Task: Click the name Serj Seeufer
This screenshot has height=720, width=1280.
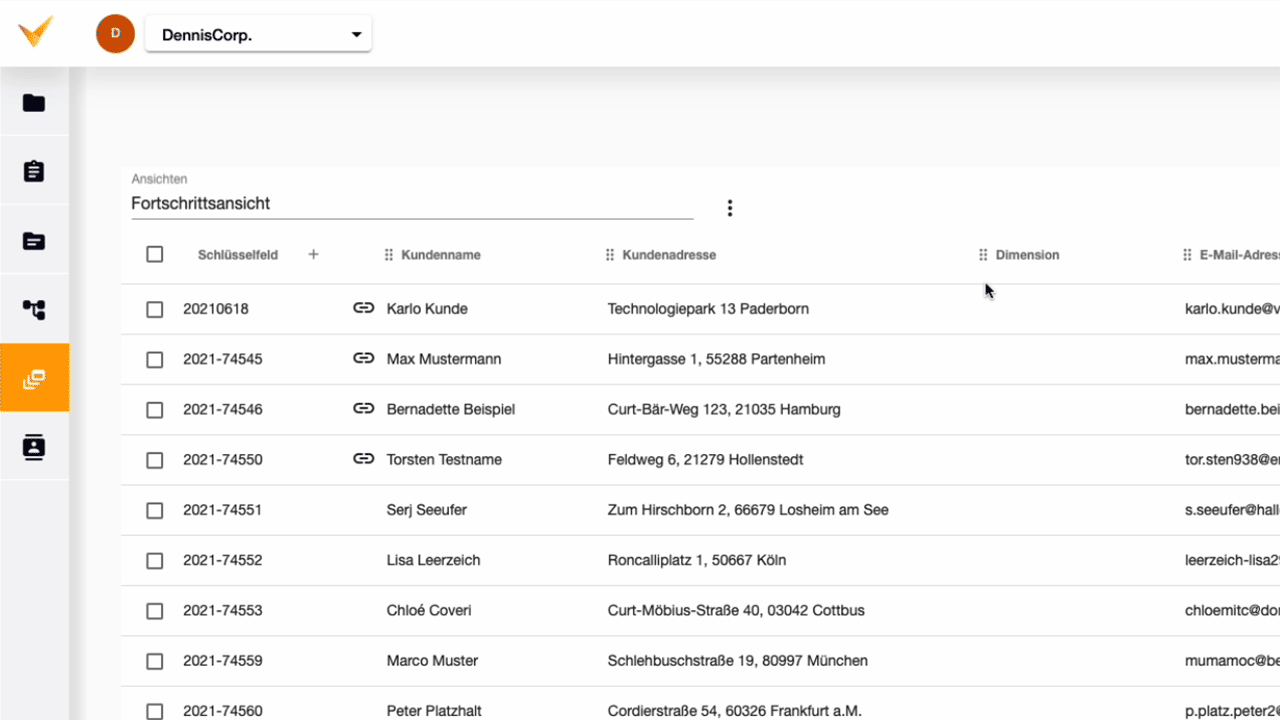Action: [427, 510]
